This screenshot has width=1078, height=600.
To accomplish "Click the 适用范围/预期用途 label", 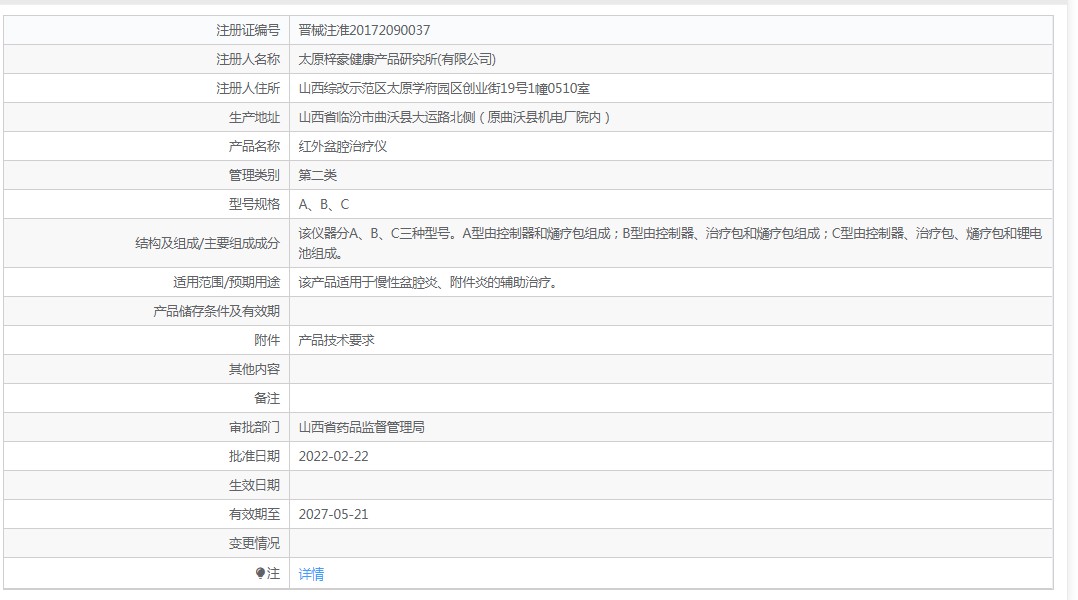I will coord(227,282).
